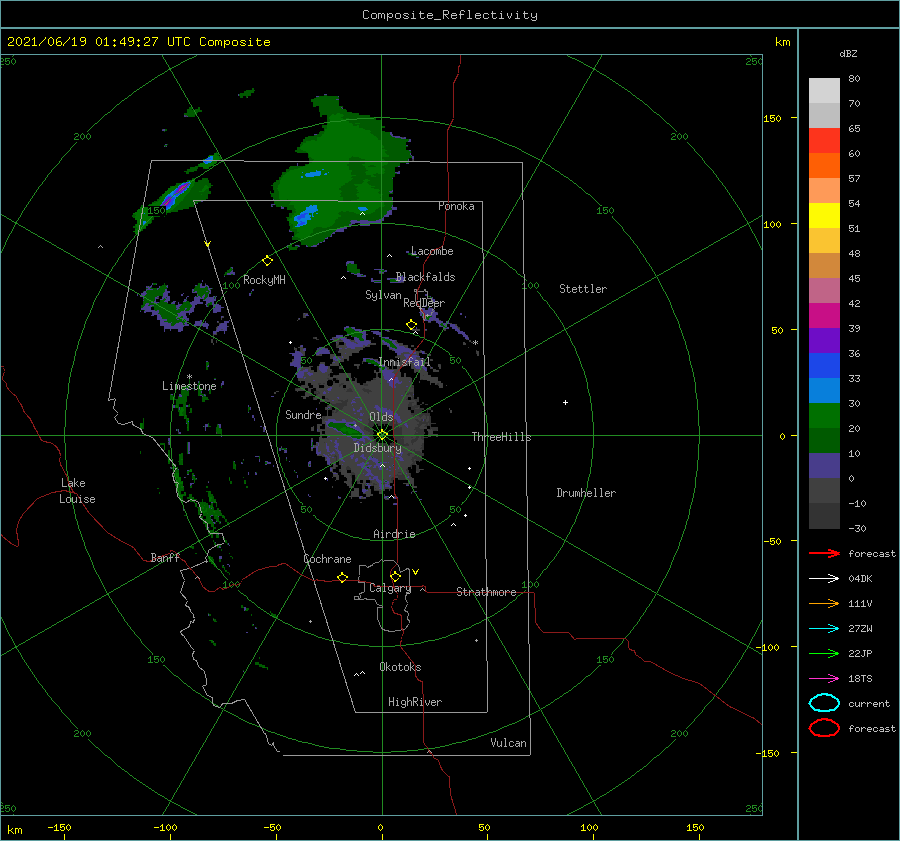The image size is (900, 841).
Task: Click the cyan 27ZW arrow legend icon
Action: 824,629
